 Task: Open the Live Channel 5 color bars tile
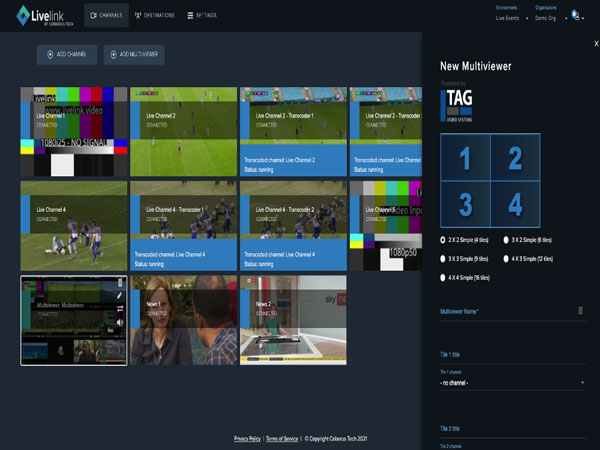386,226
